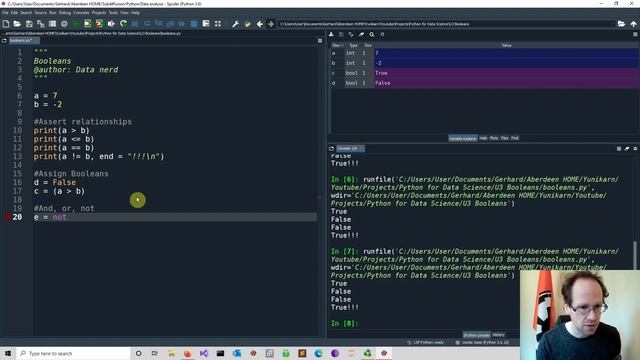Select variable a value 7 cell
640x360 pixels.
click(506, 53)
